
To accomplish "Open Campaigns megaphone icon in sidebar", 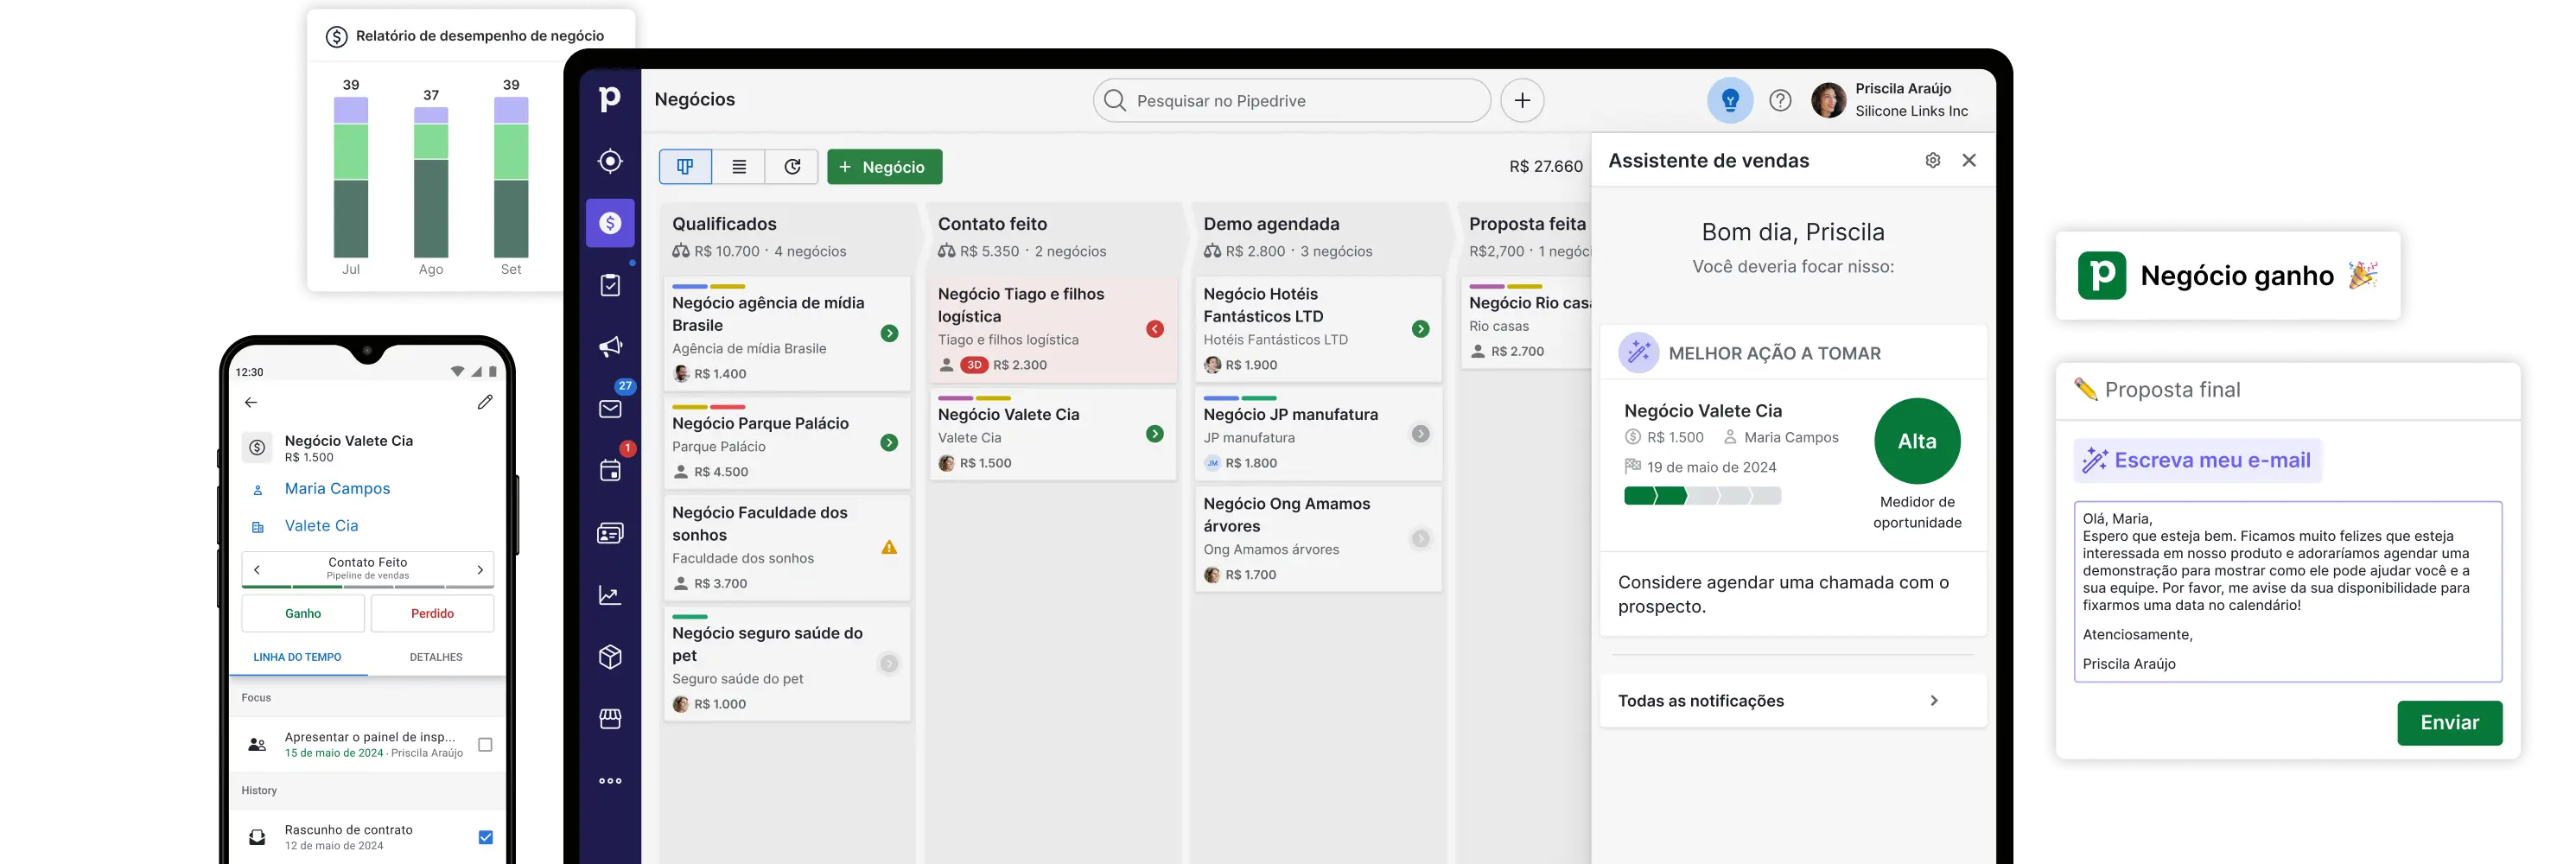I will pyautogui.click(x=610, y=347).
